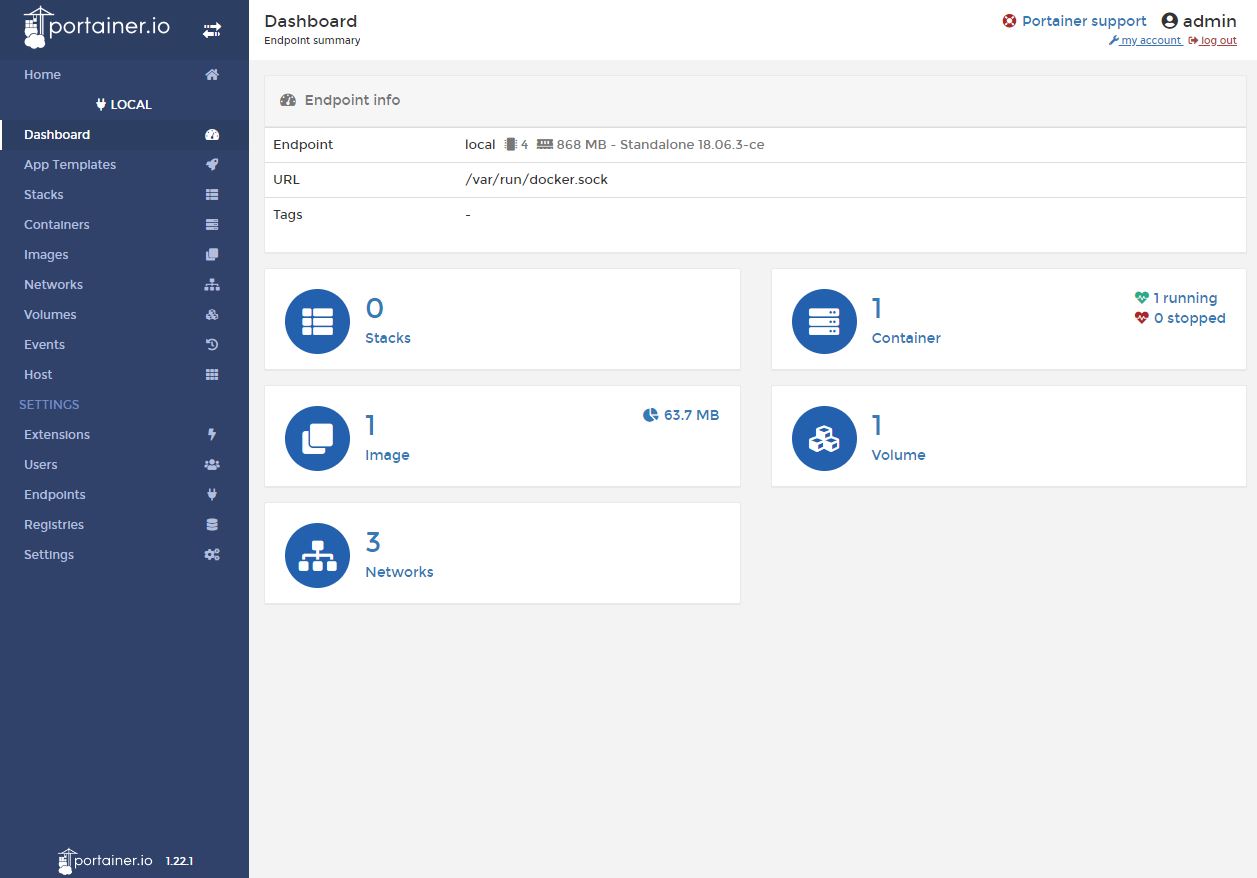This screenshot has height=878, width=1257.
Task: Open the Networks dashboard tile
Action: point(502,554)
